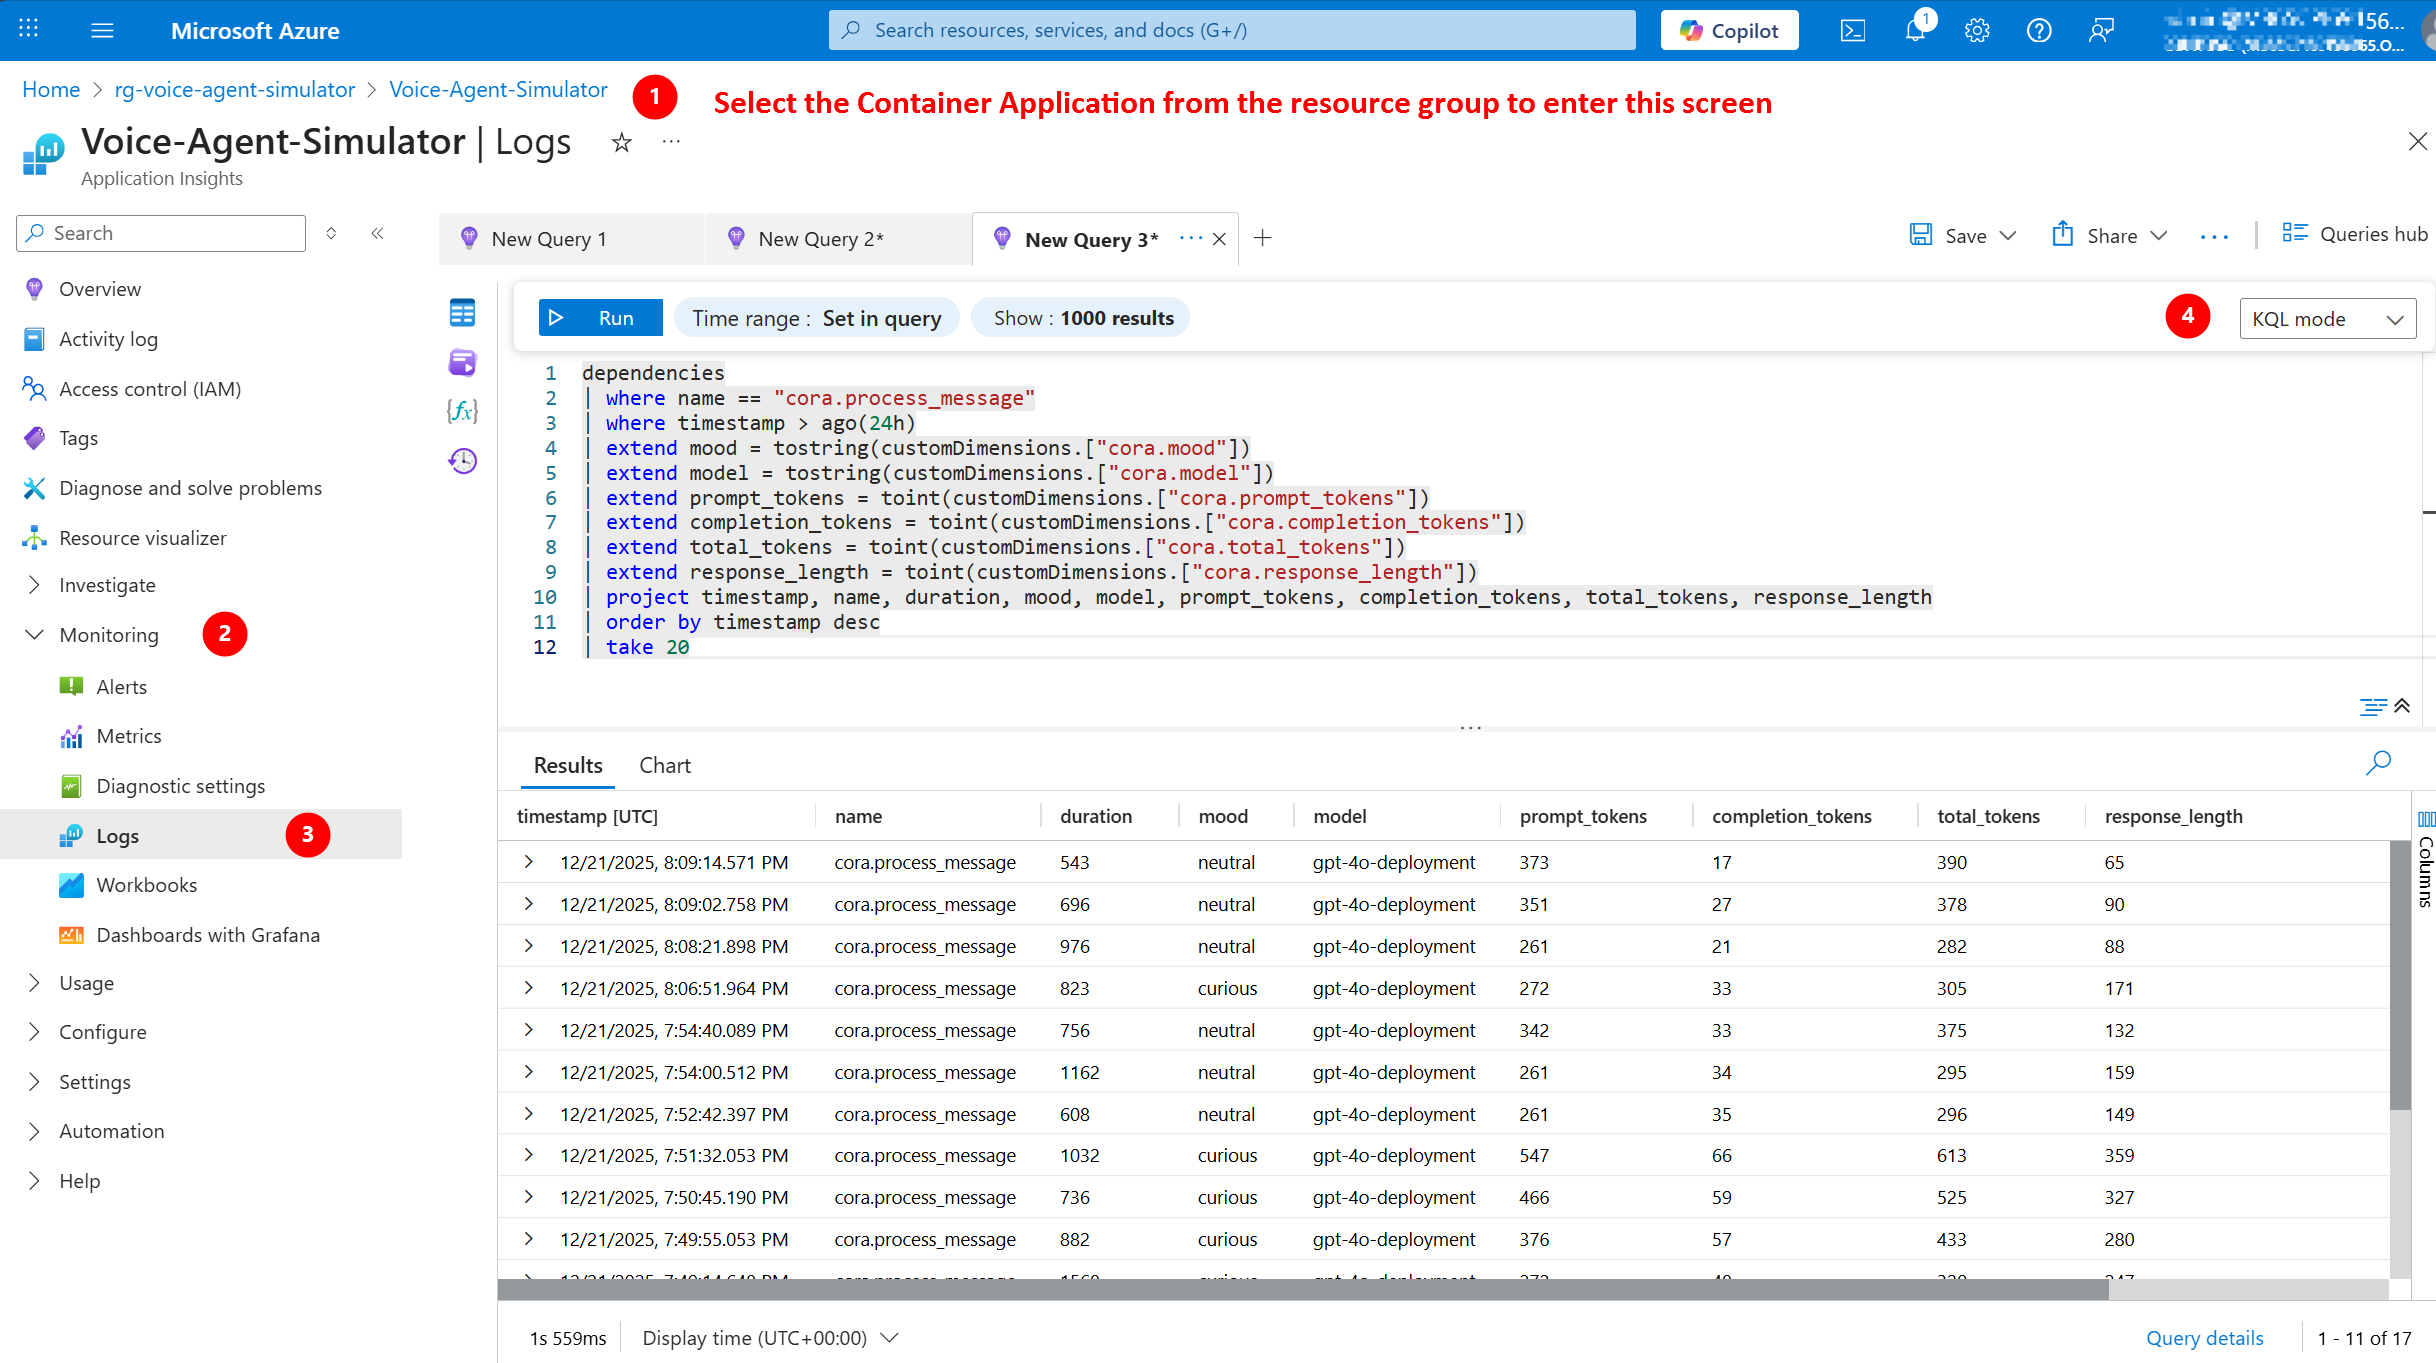
Task: Open the Functions pane
Action: [x=462, y=411]
